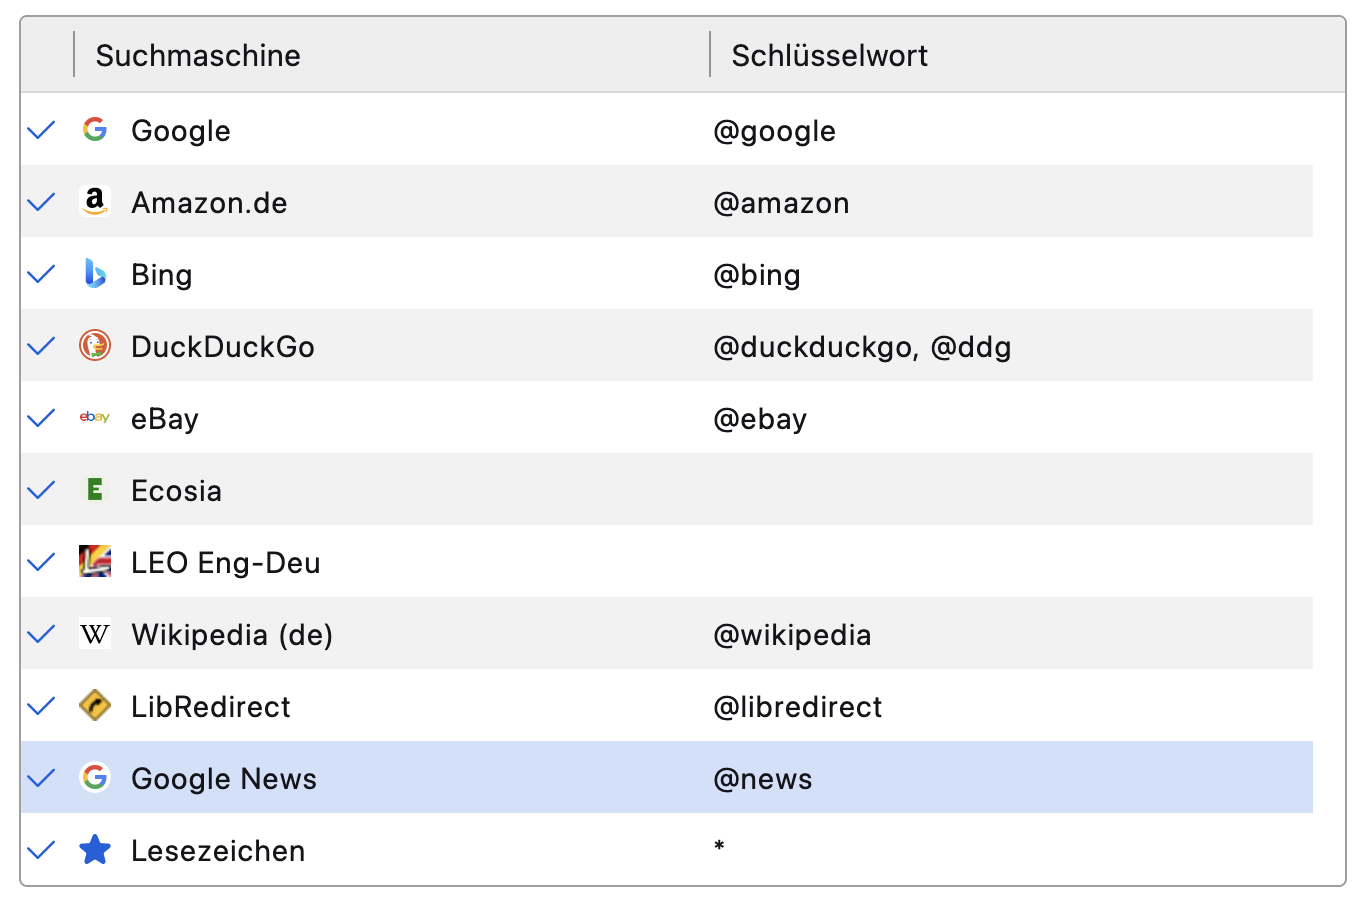
Task: Click the Google search engine icon
Action: (x=95, y=130)
